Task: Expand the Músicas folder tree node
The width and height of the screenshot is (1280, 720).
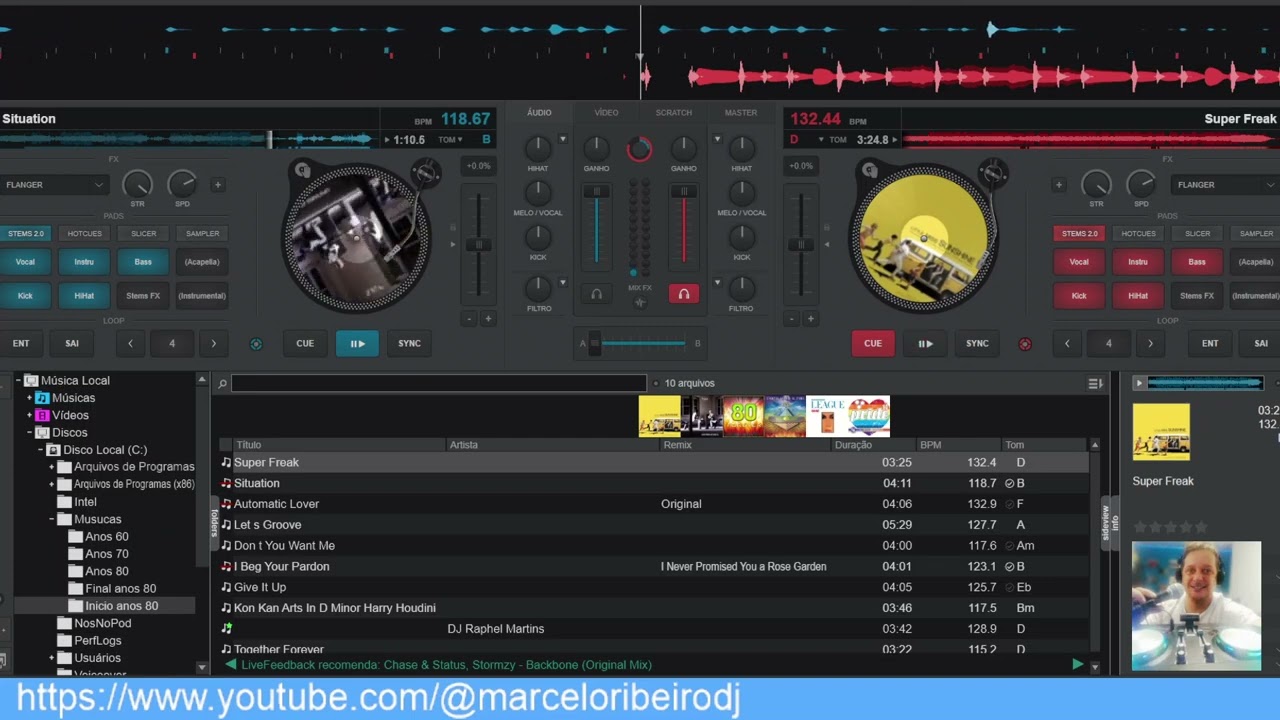Action: click(30, 398)
